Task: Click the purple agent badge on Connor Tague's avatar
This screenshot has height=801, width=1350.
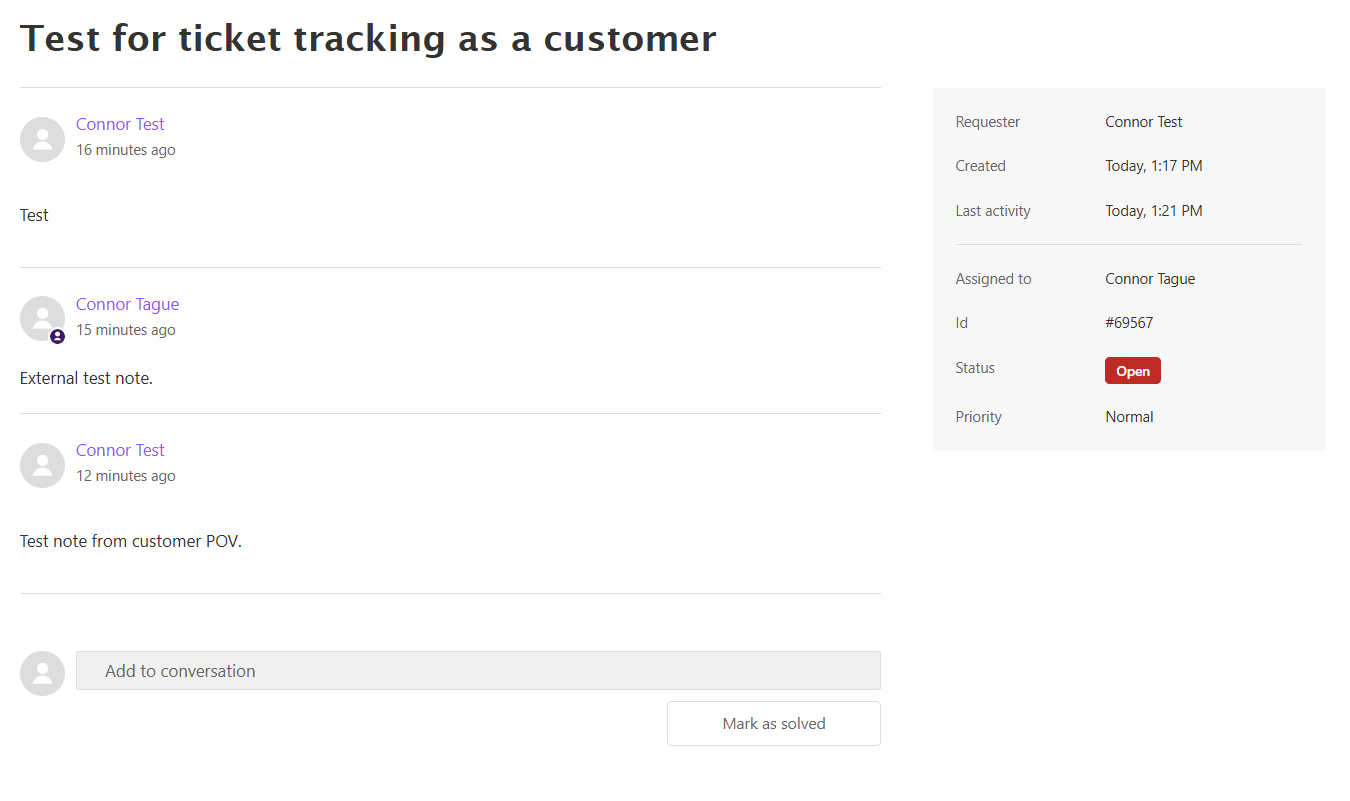Action: 57,337
